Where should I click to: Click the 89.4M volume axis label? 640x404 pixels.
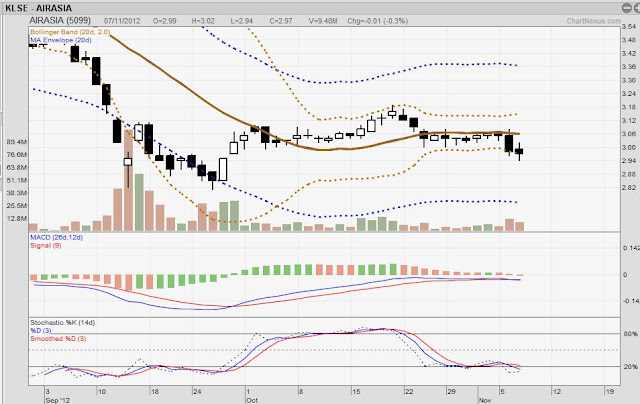click(x=17, y=142)
